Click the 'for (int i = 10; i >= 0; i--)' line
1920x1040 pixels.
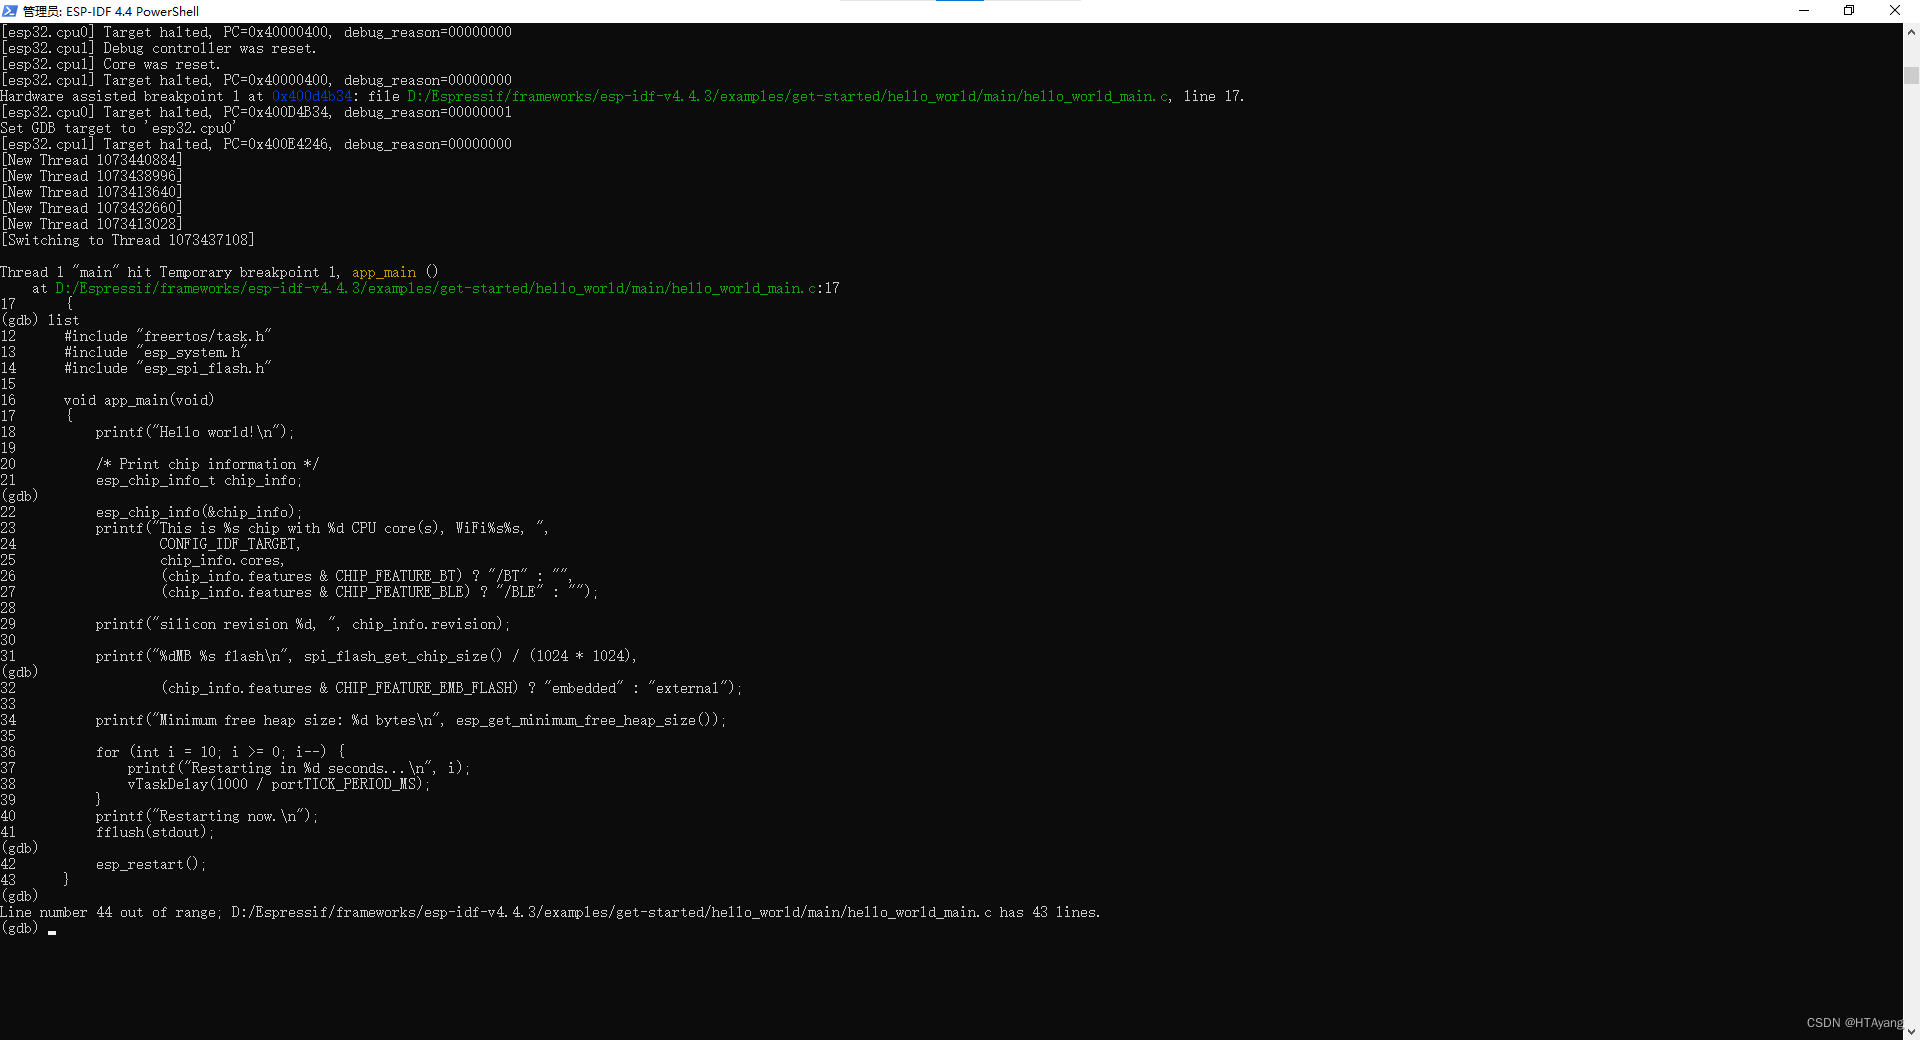221,752
